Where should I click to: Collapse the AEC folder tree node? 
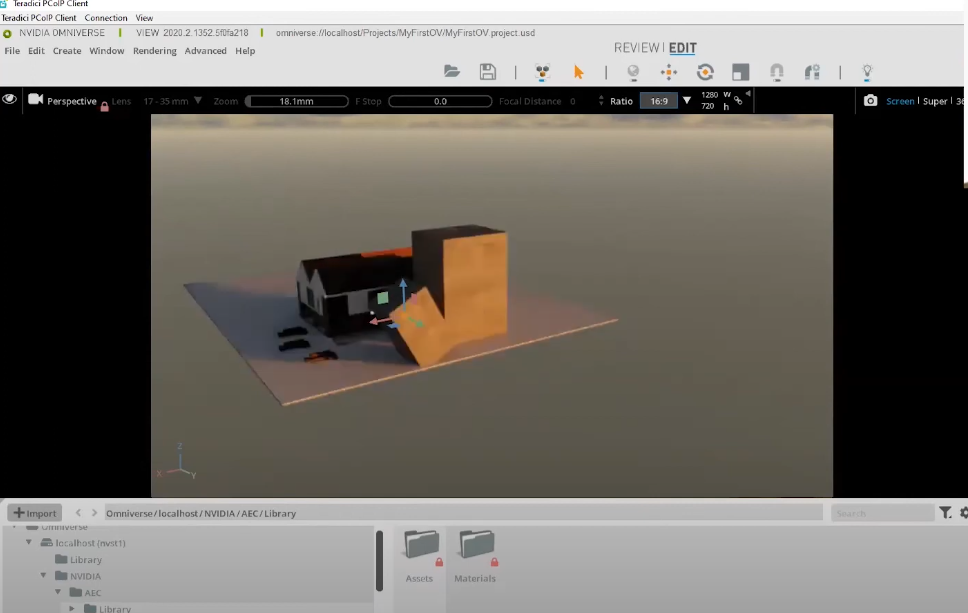(58, 591)
